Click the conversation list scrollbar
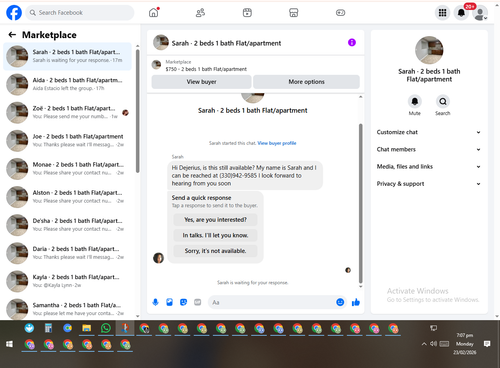 point(137,111)
